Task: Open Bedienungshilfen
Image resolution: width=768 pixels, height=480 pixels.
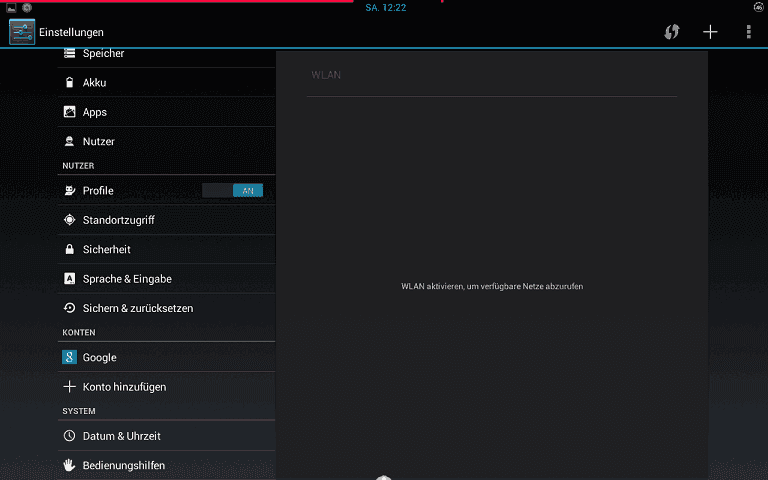Action: pos(167,465)
